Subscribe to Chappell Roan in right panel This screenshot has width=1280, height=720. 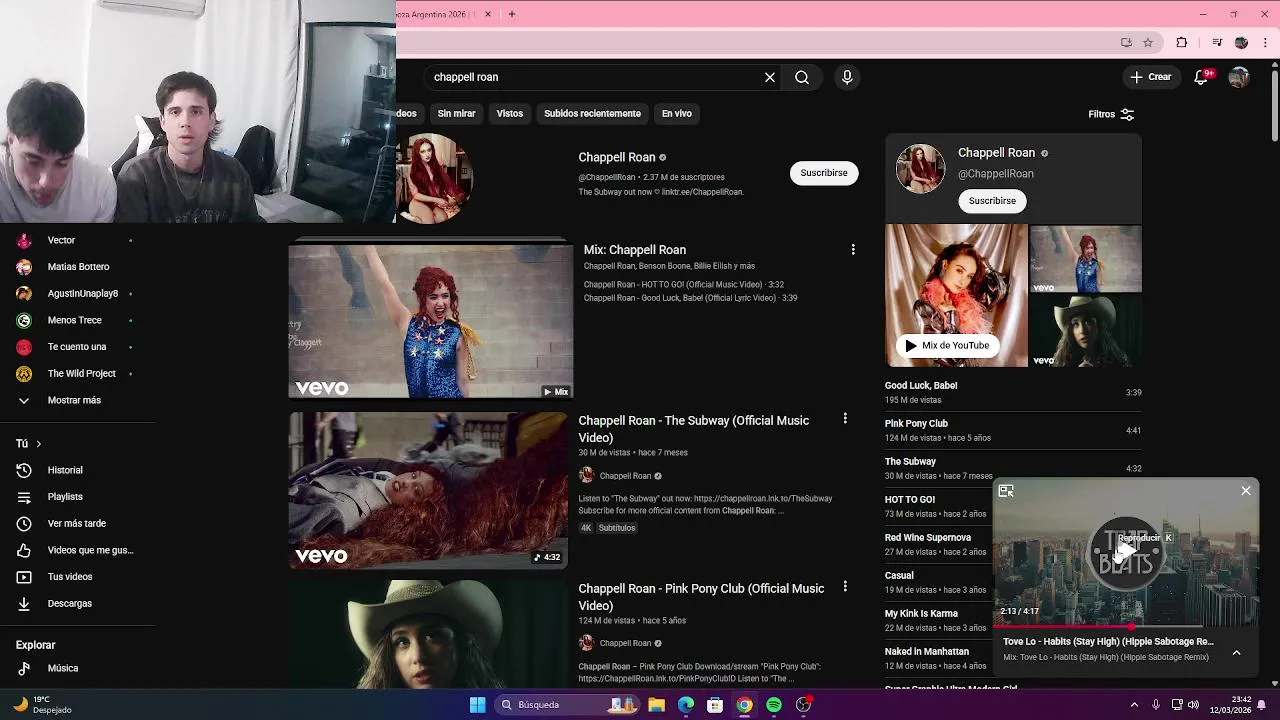992,201
